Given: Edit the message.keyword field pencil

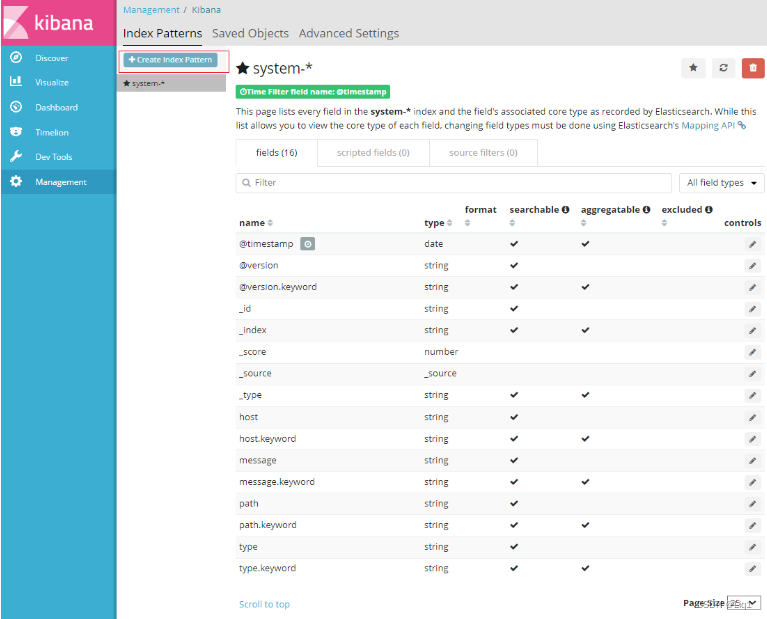Looking at the screenshot, I should click(x=752, y=482).
